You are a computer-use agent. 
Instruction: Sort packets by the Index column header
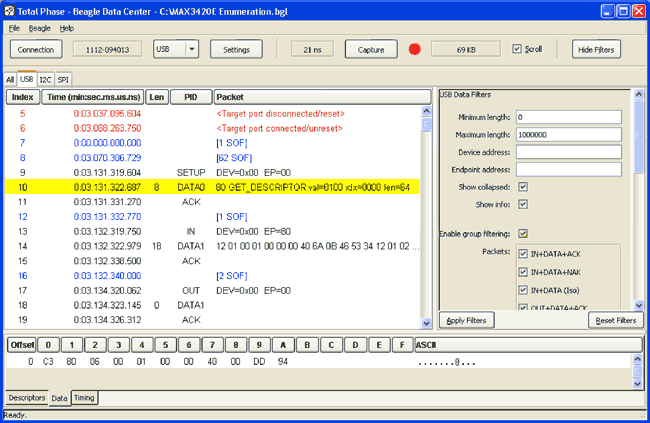pos(21,97)
